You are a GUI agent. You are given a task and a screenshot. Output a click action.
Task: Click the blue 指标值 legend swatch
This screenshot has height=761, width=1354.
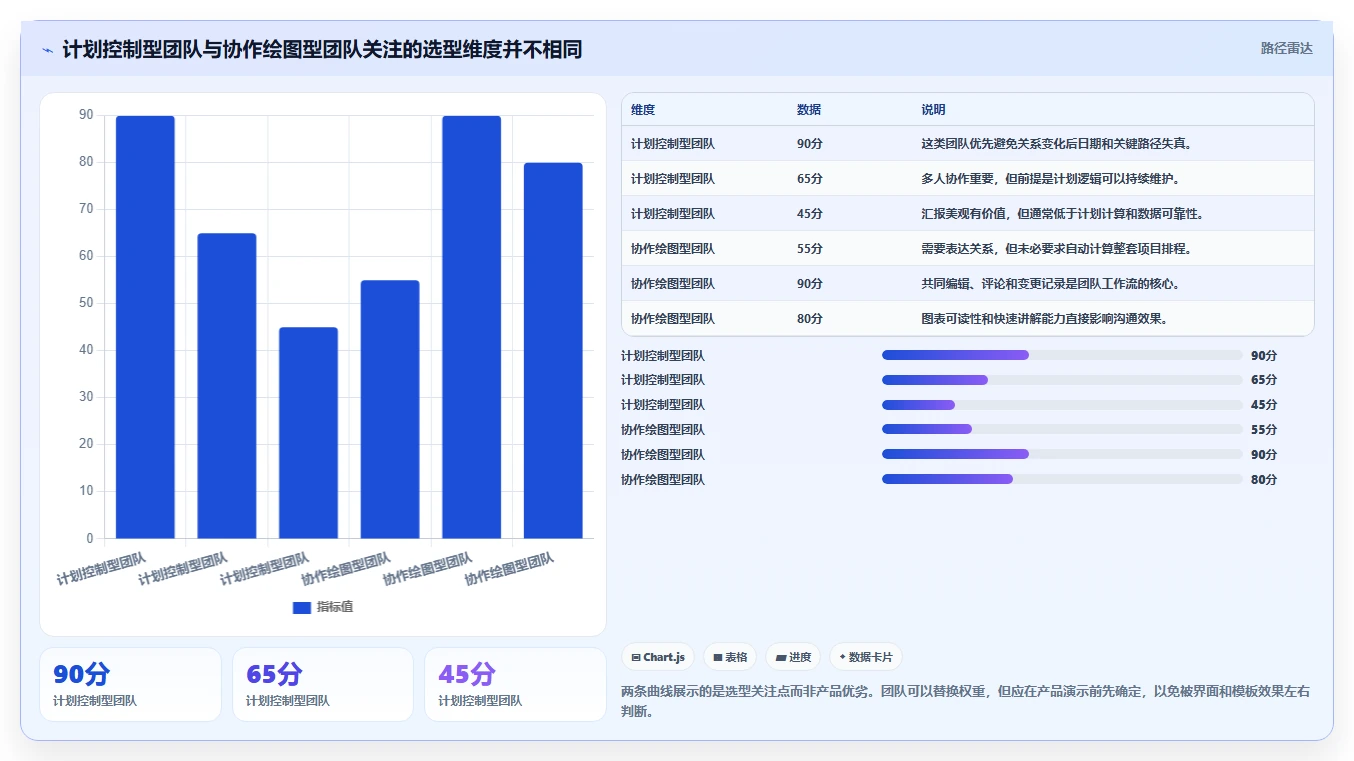302,607
